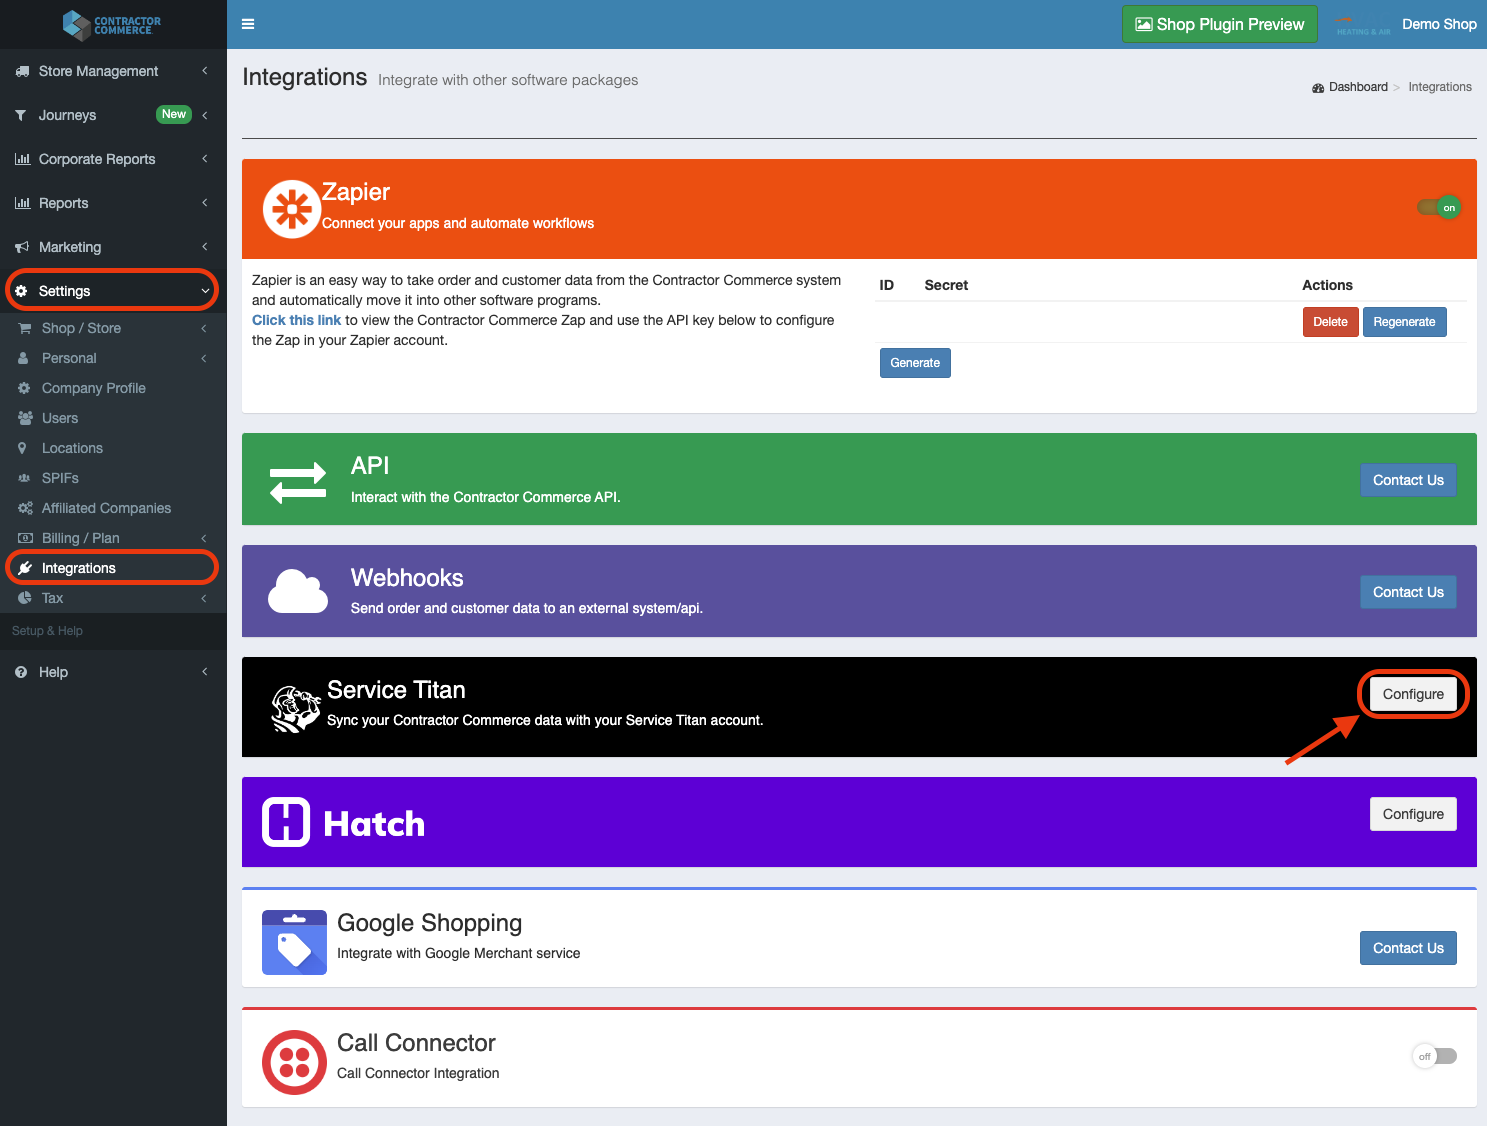The width and height of the screenshot is (1487, 1126).
Task: Click the Locations pin icon
Action: (x=22, y=448)
